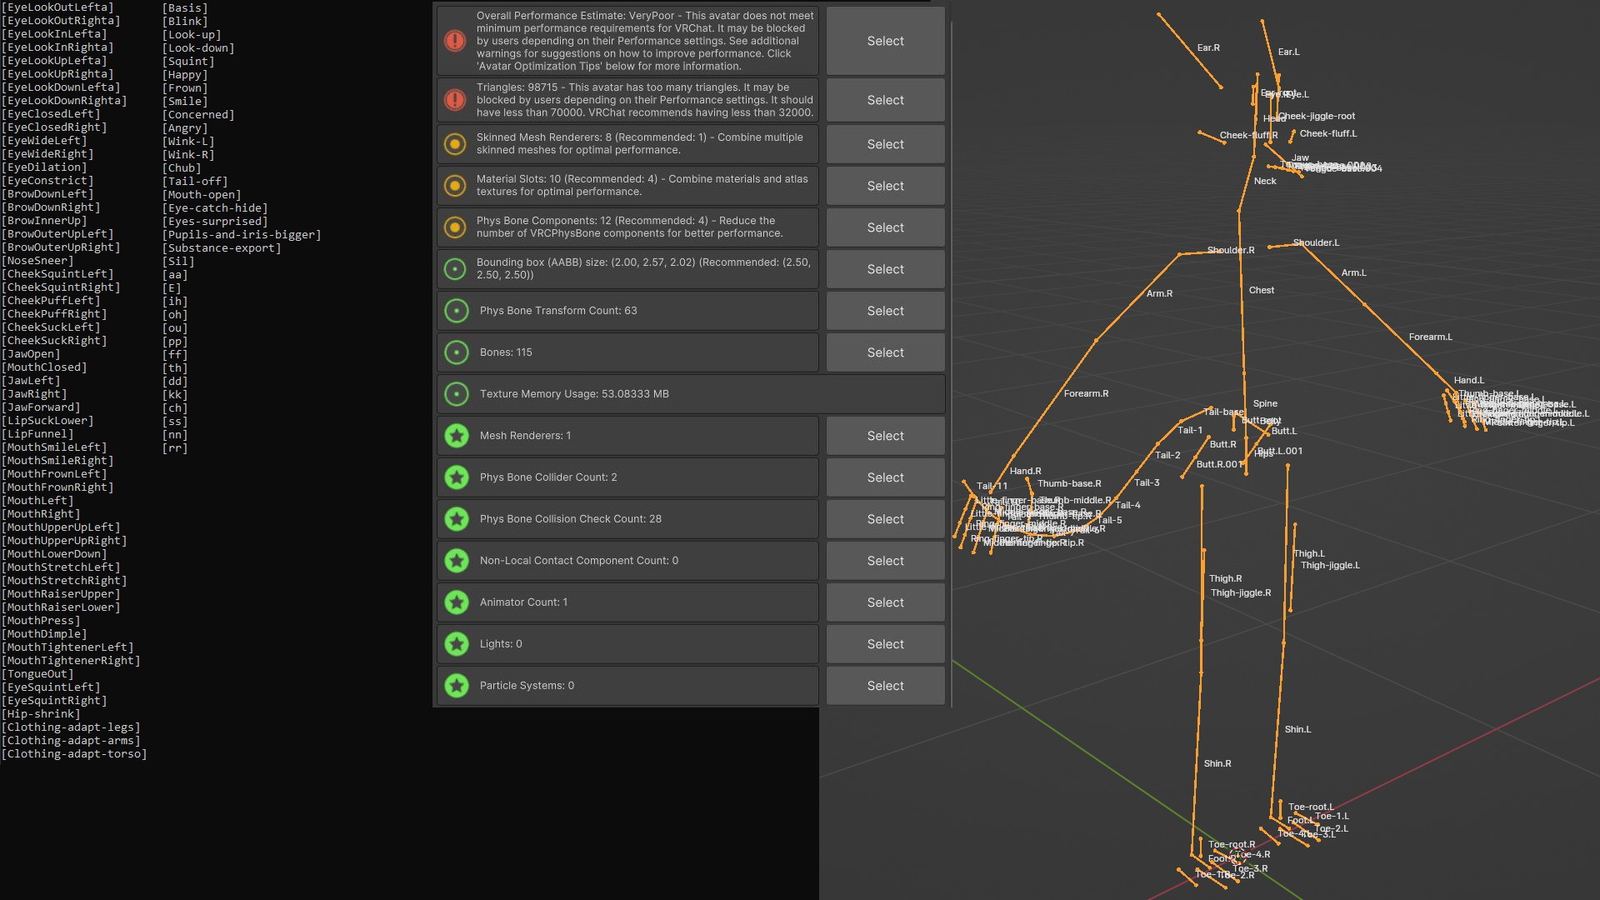Click Select next to Bones: 115

pos(885,353)
